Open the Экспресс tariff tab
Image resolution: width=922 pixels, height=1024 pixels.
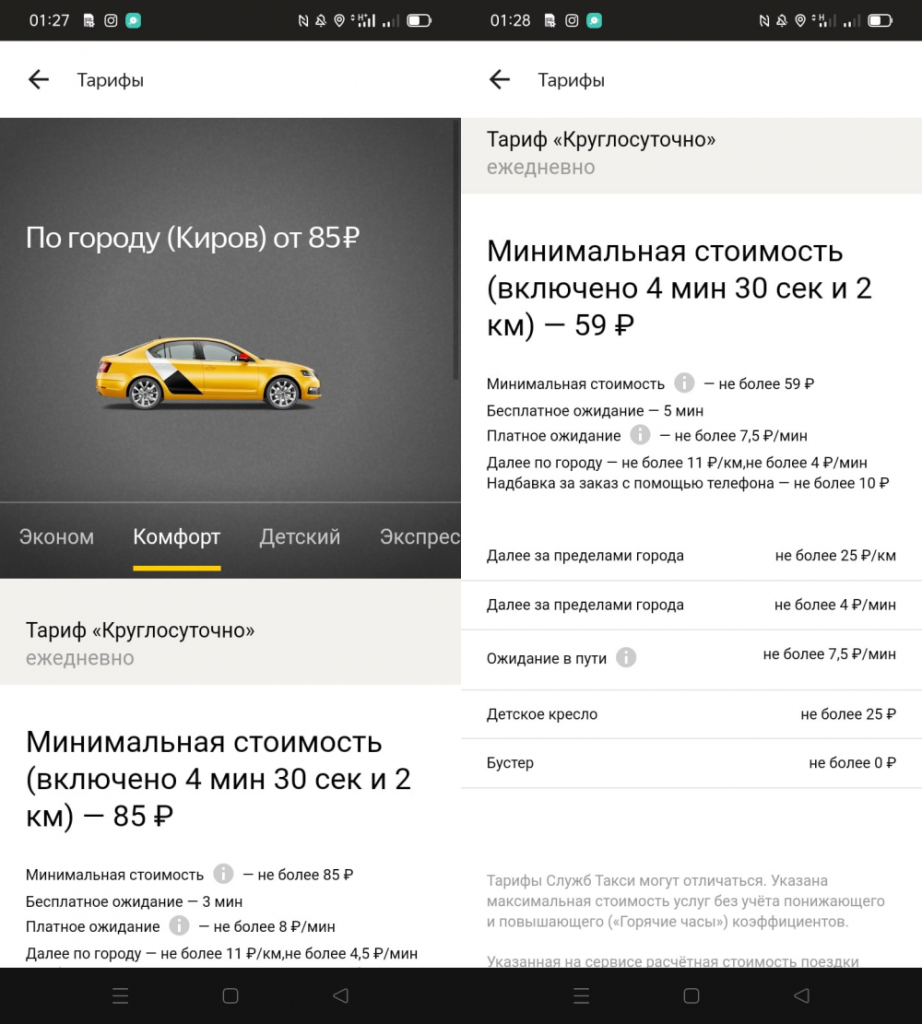(x=420, y=537)
